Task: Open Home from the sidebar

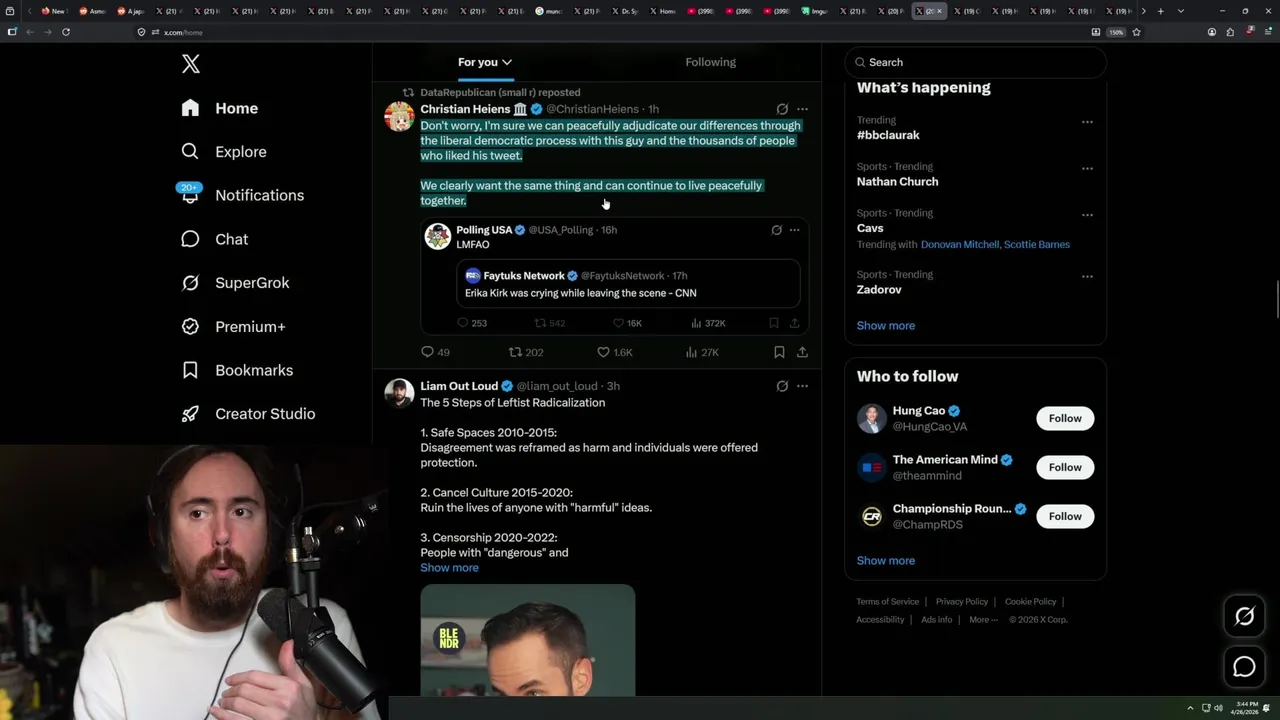Action: (x=220, y=108)
